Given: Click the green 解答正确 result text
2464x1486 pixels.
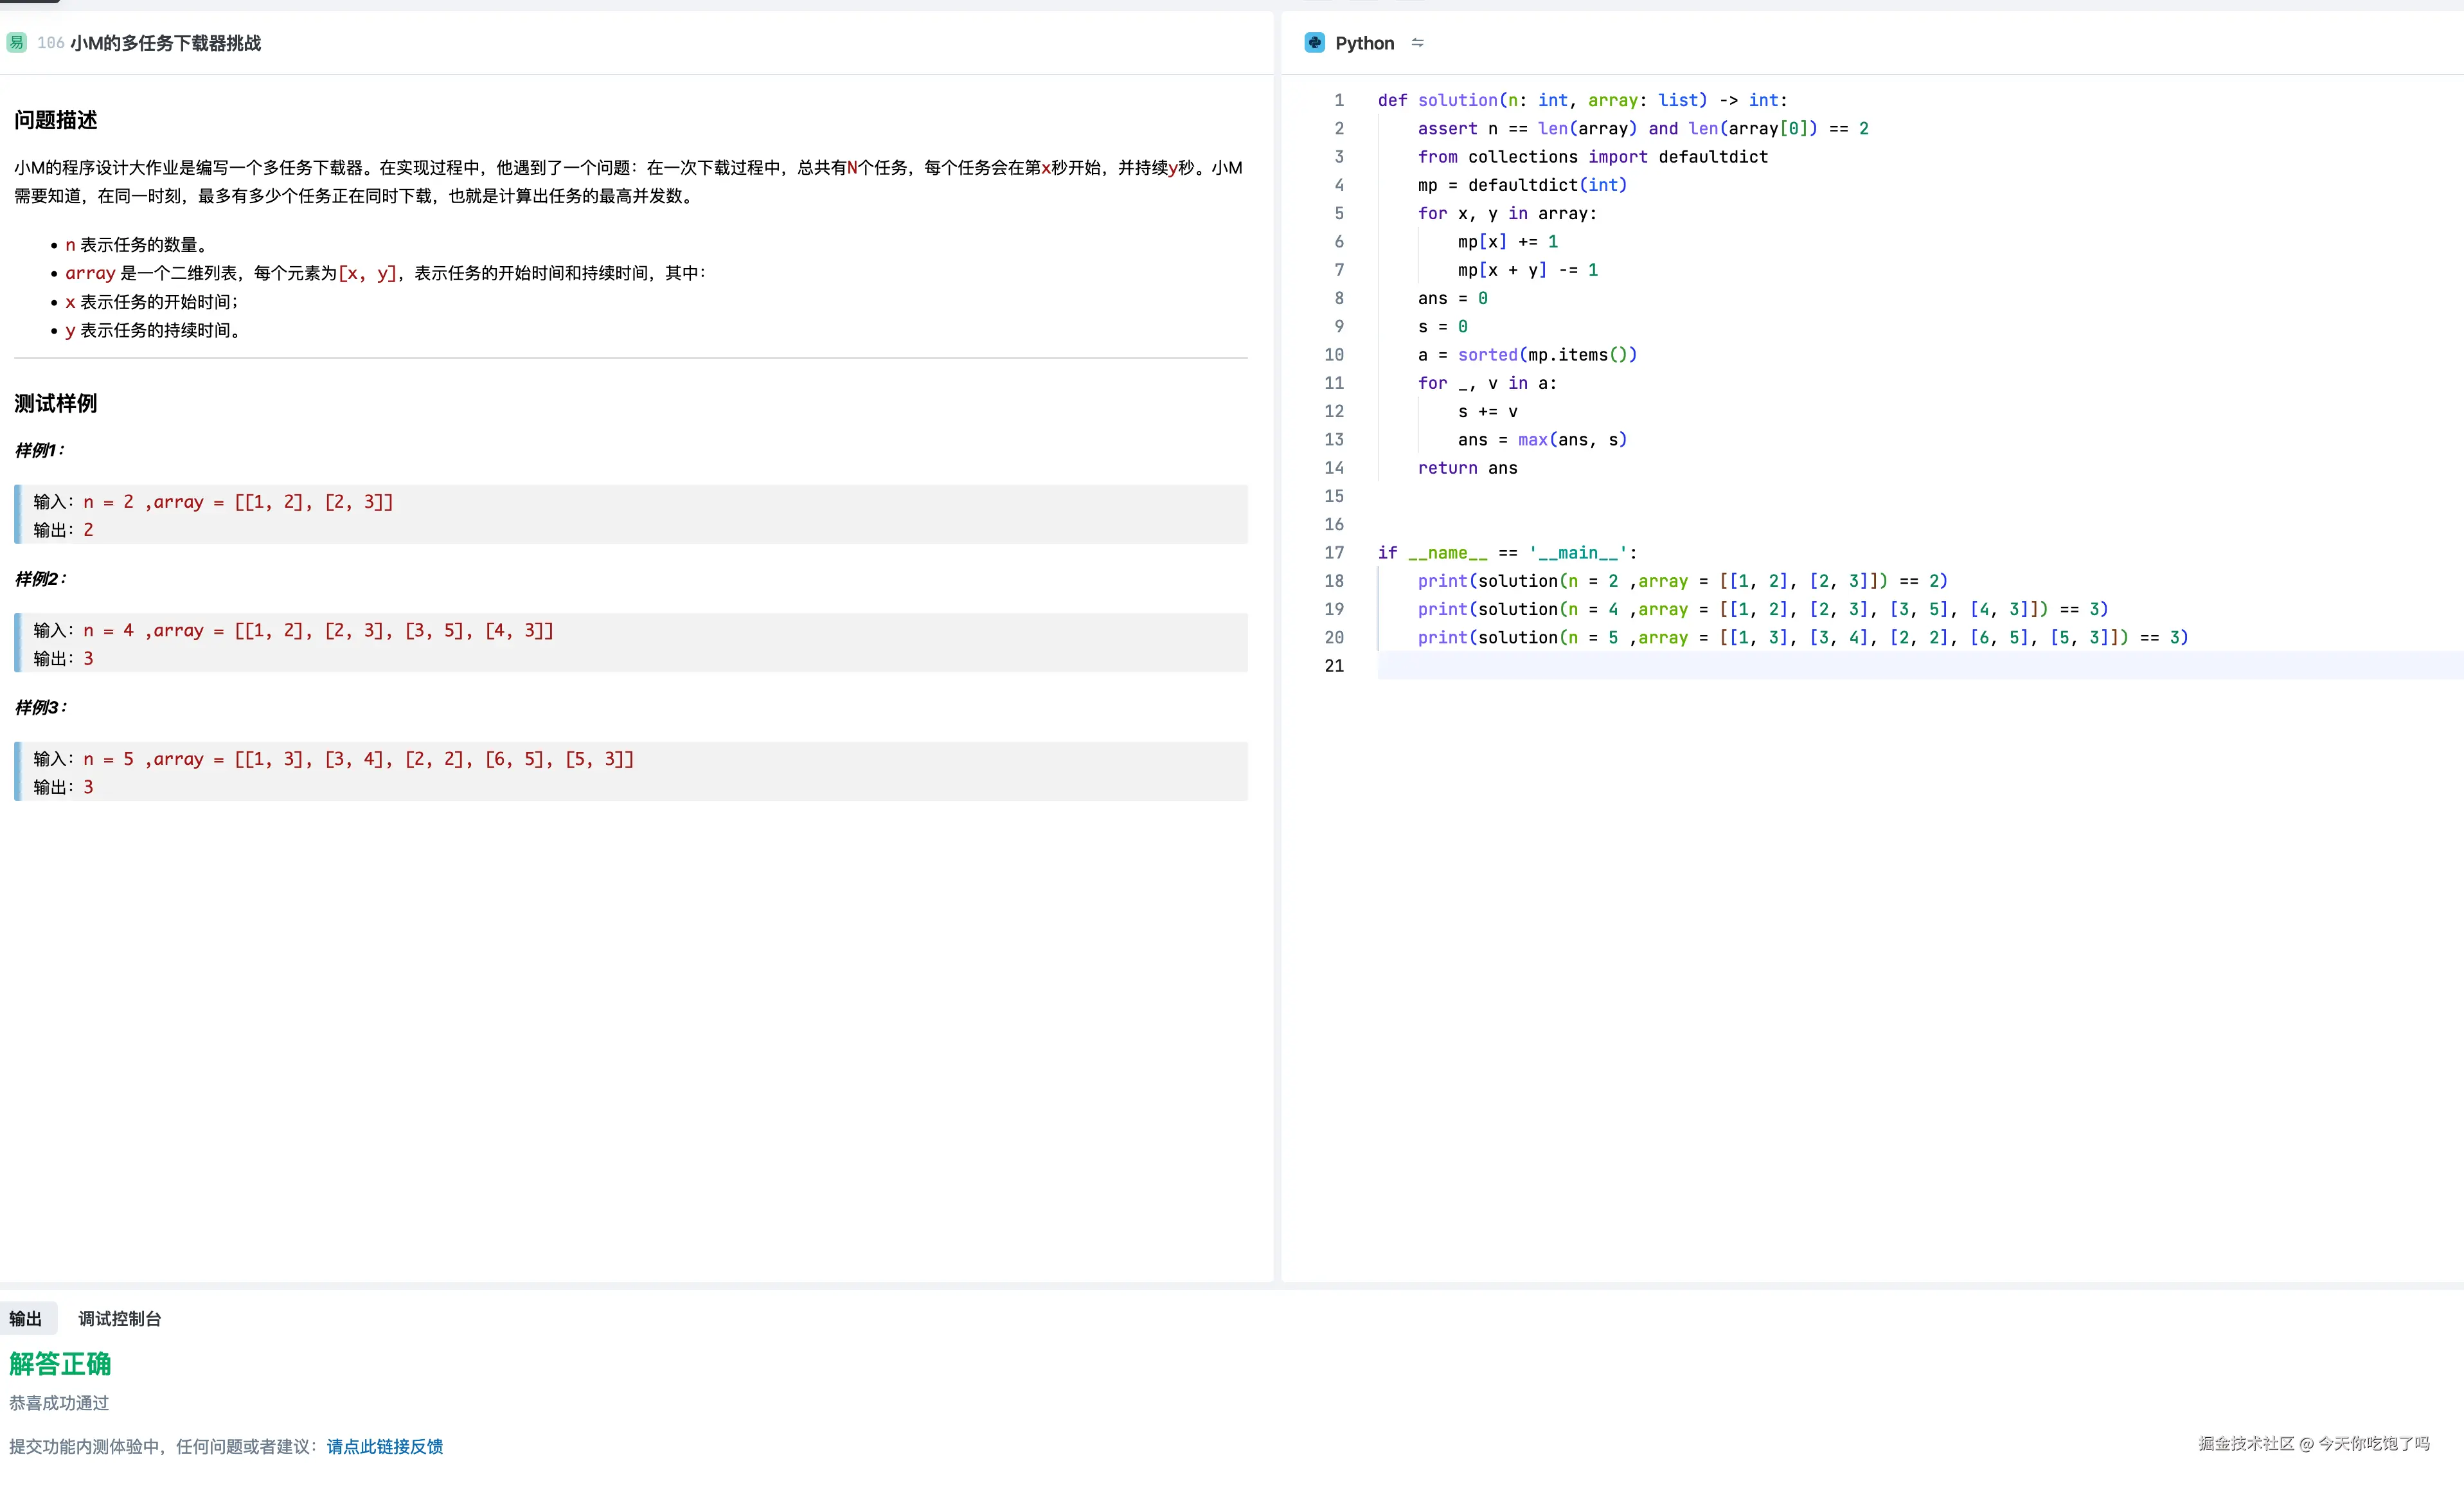Looking at the screenshot, I should (60, 1363).
